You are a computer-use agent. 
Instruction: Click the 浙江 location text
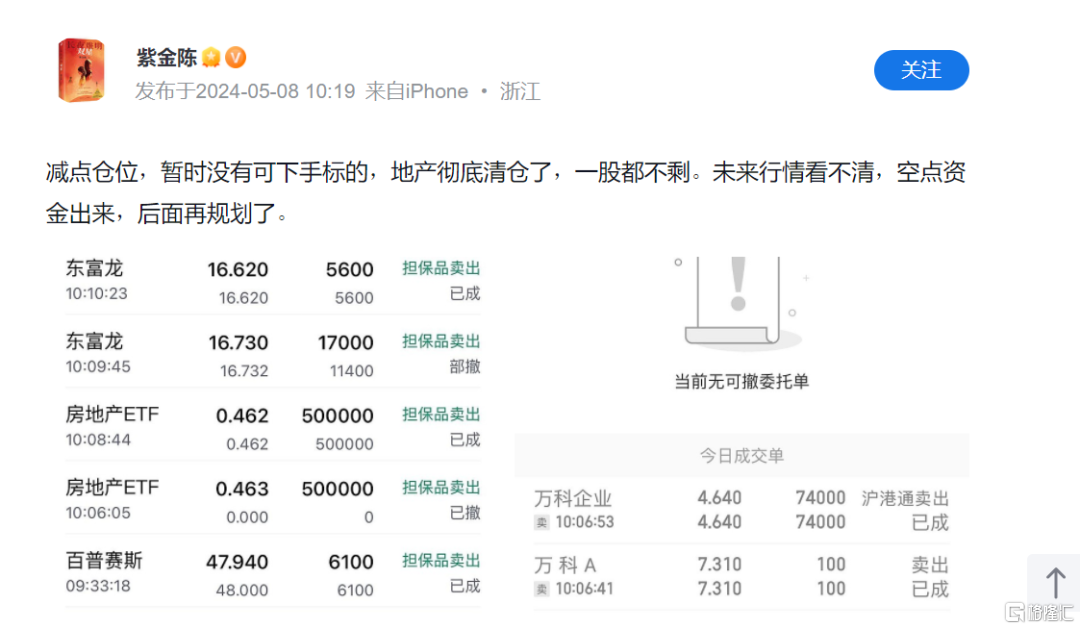(520, 92)
